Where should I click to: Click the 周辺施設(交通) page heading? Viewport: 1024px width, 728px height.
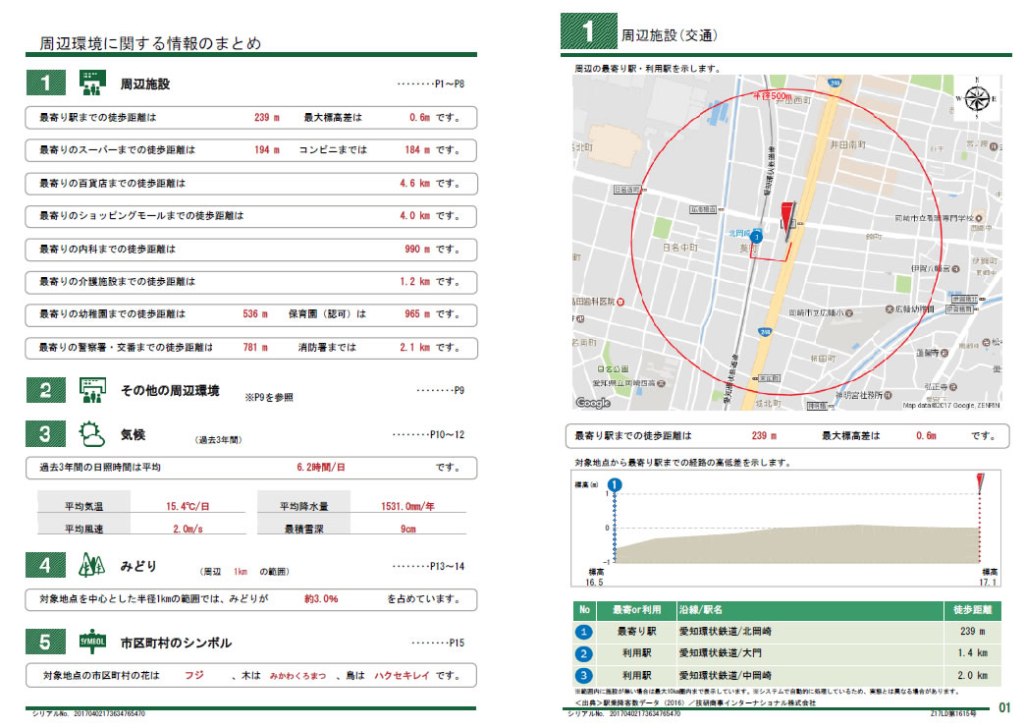(x=669, y=35)
